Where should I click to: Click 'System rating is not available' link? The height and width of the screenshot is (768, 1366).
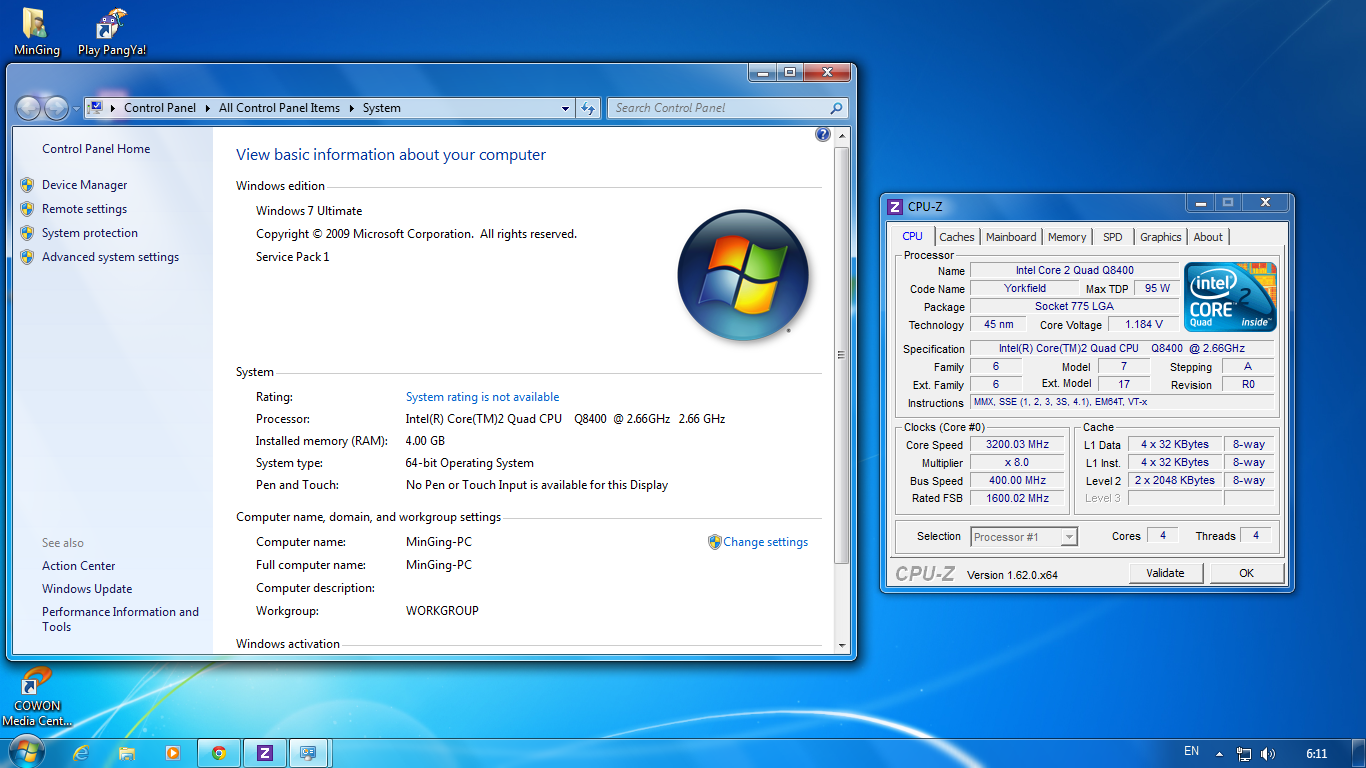[483, 397]
